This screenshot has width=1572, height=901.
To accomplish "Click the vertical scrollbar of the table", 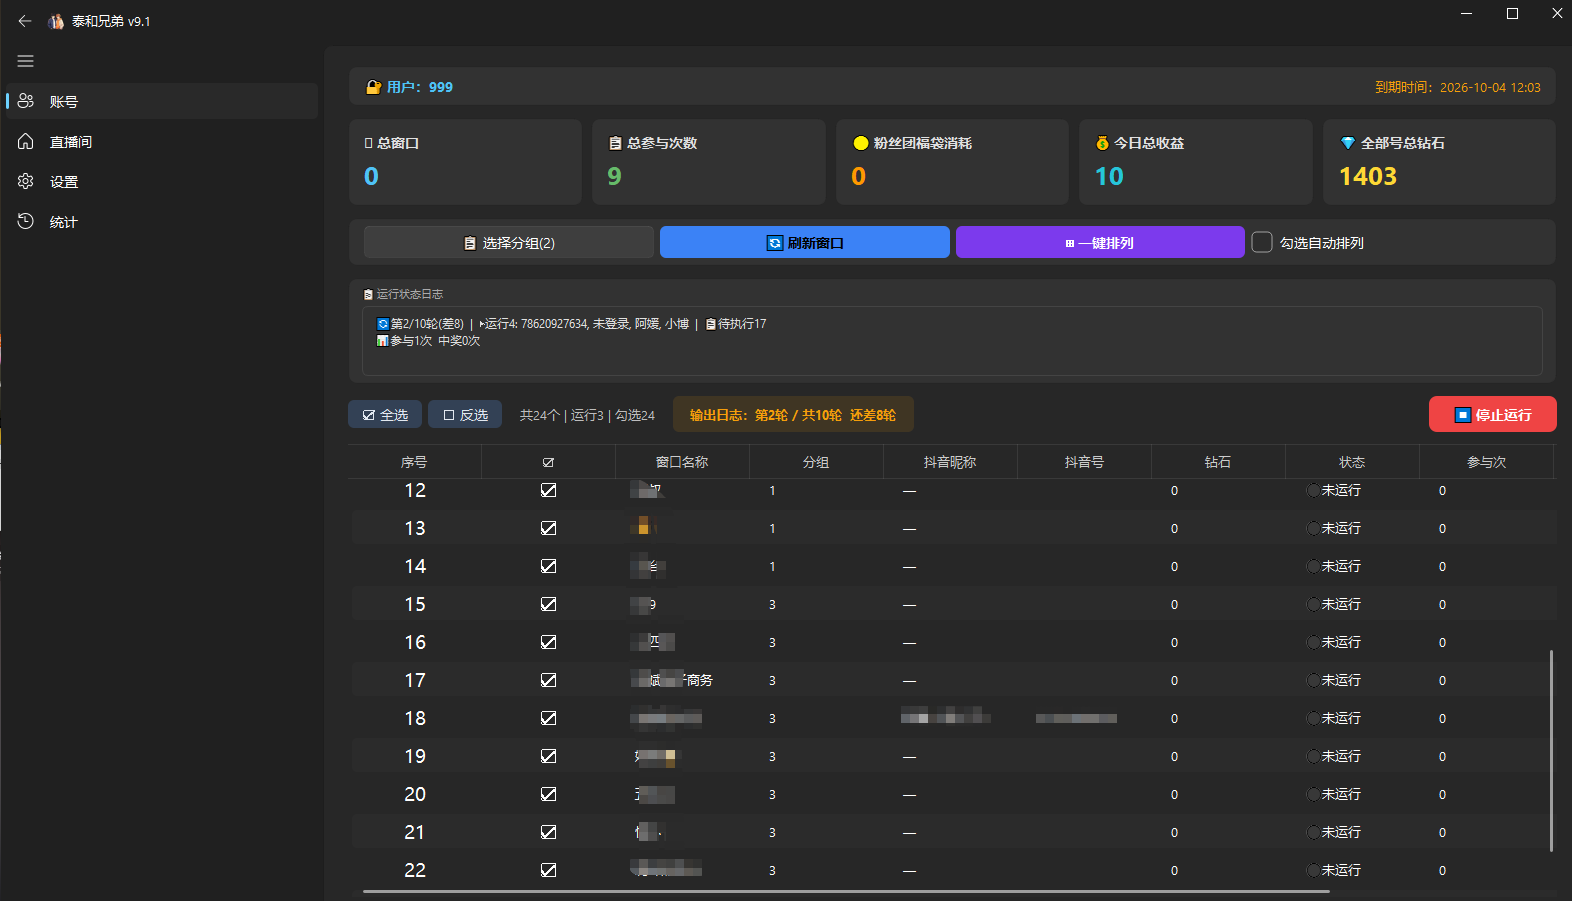I will pos(1551,750).
